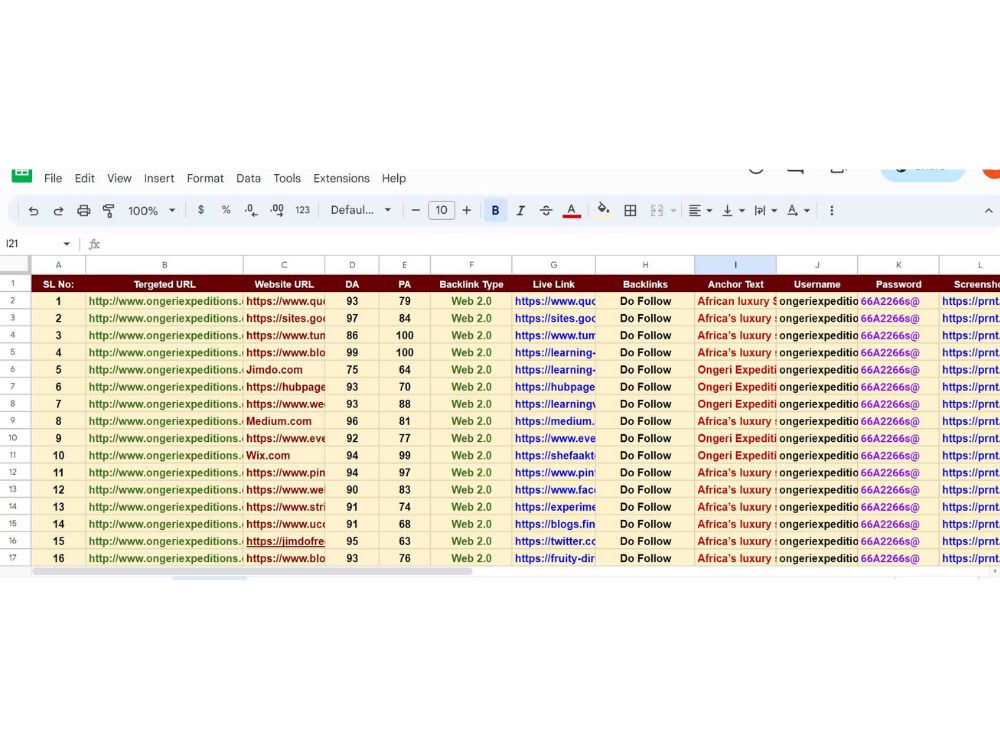Open the Extensions menu
This screenshot has width=1000, height=750.
click(341, 179)
